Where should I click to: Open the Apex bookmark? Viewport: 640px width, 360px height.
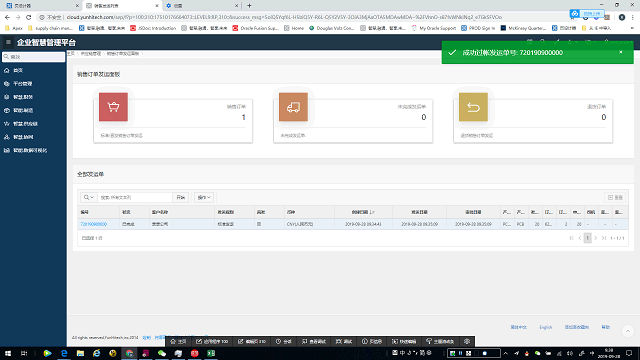pos(13,28)
